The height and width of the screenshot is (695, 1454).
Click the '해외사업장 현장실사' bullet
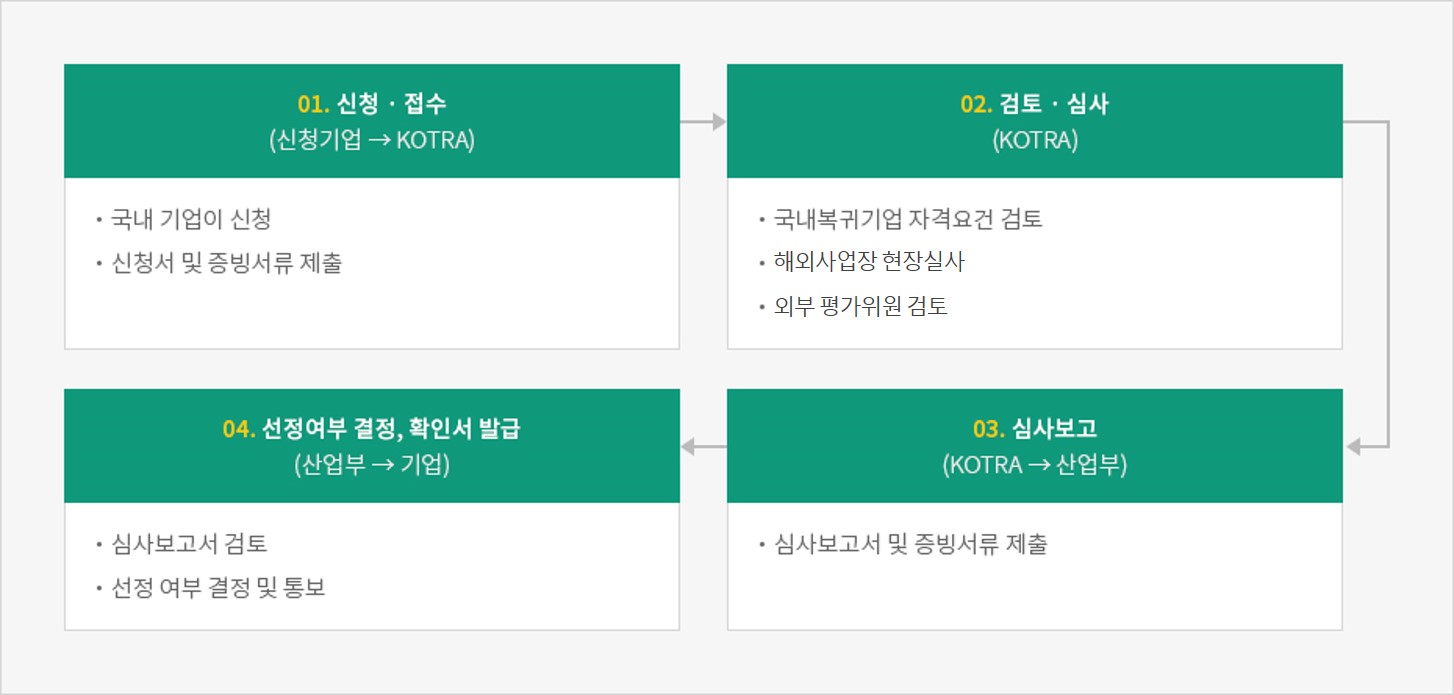(868, 262)
